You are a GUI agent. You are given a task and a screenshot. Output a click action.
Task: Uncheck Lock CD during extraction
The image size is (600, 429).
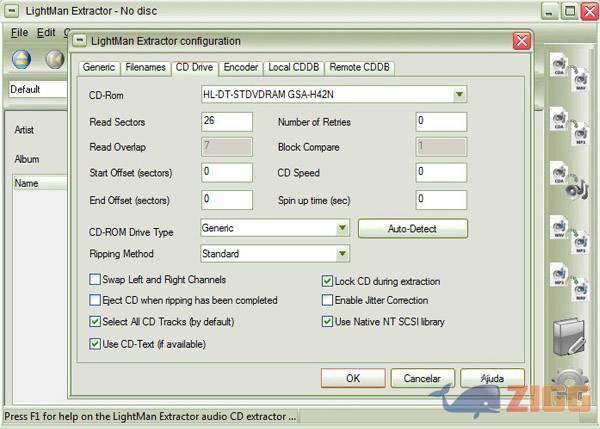(327, 281)
